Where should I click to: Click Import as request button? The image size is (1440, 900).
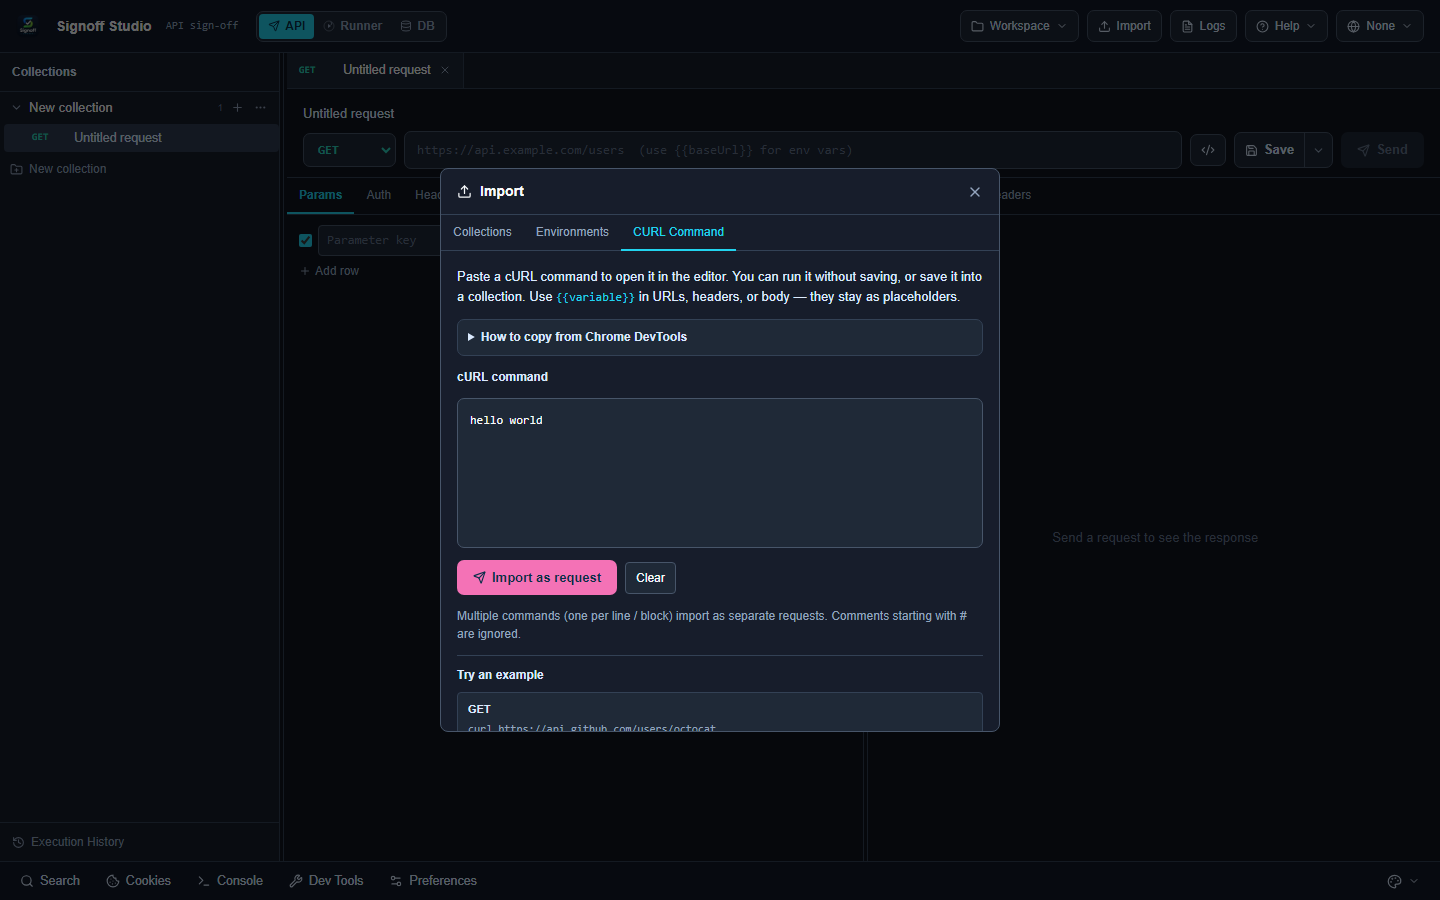(537, 578)
